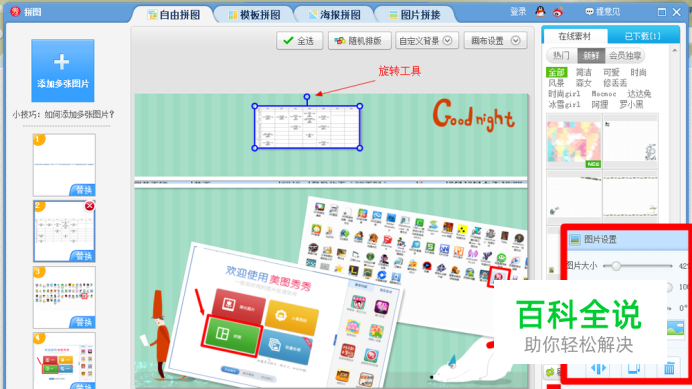Select the 新鲜 filter

(x=591, y=56)
